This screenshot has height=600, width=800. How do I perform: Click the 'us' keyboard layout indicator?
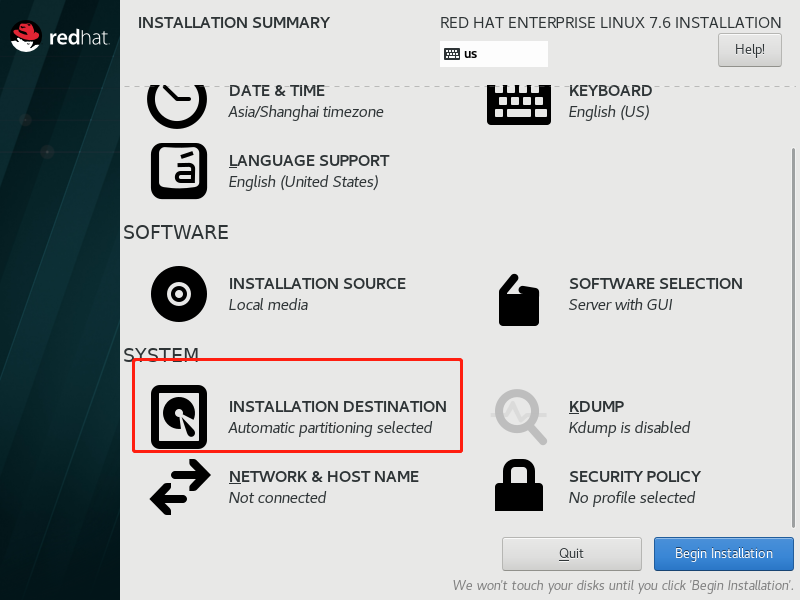tap(494, 54)
